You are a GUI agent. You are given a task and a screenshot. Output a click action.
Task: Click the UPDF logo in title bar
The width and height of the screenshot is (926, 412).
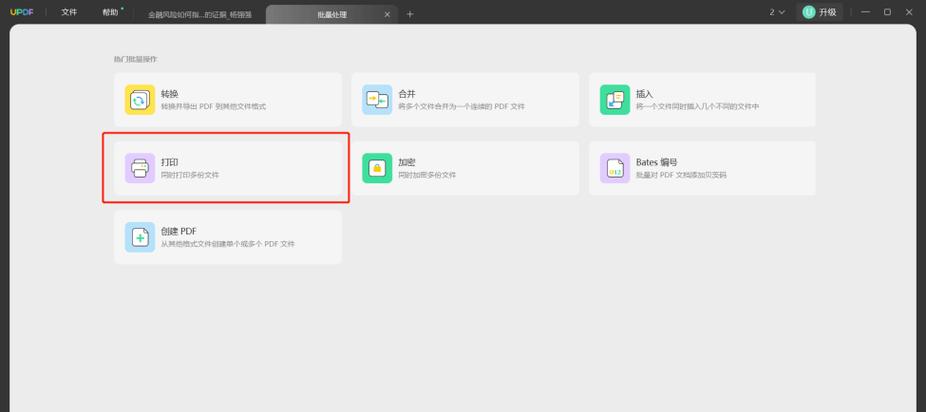22,12
